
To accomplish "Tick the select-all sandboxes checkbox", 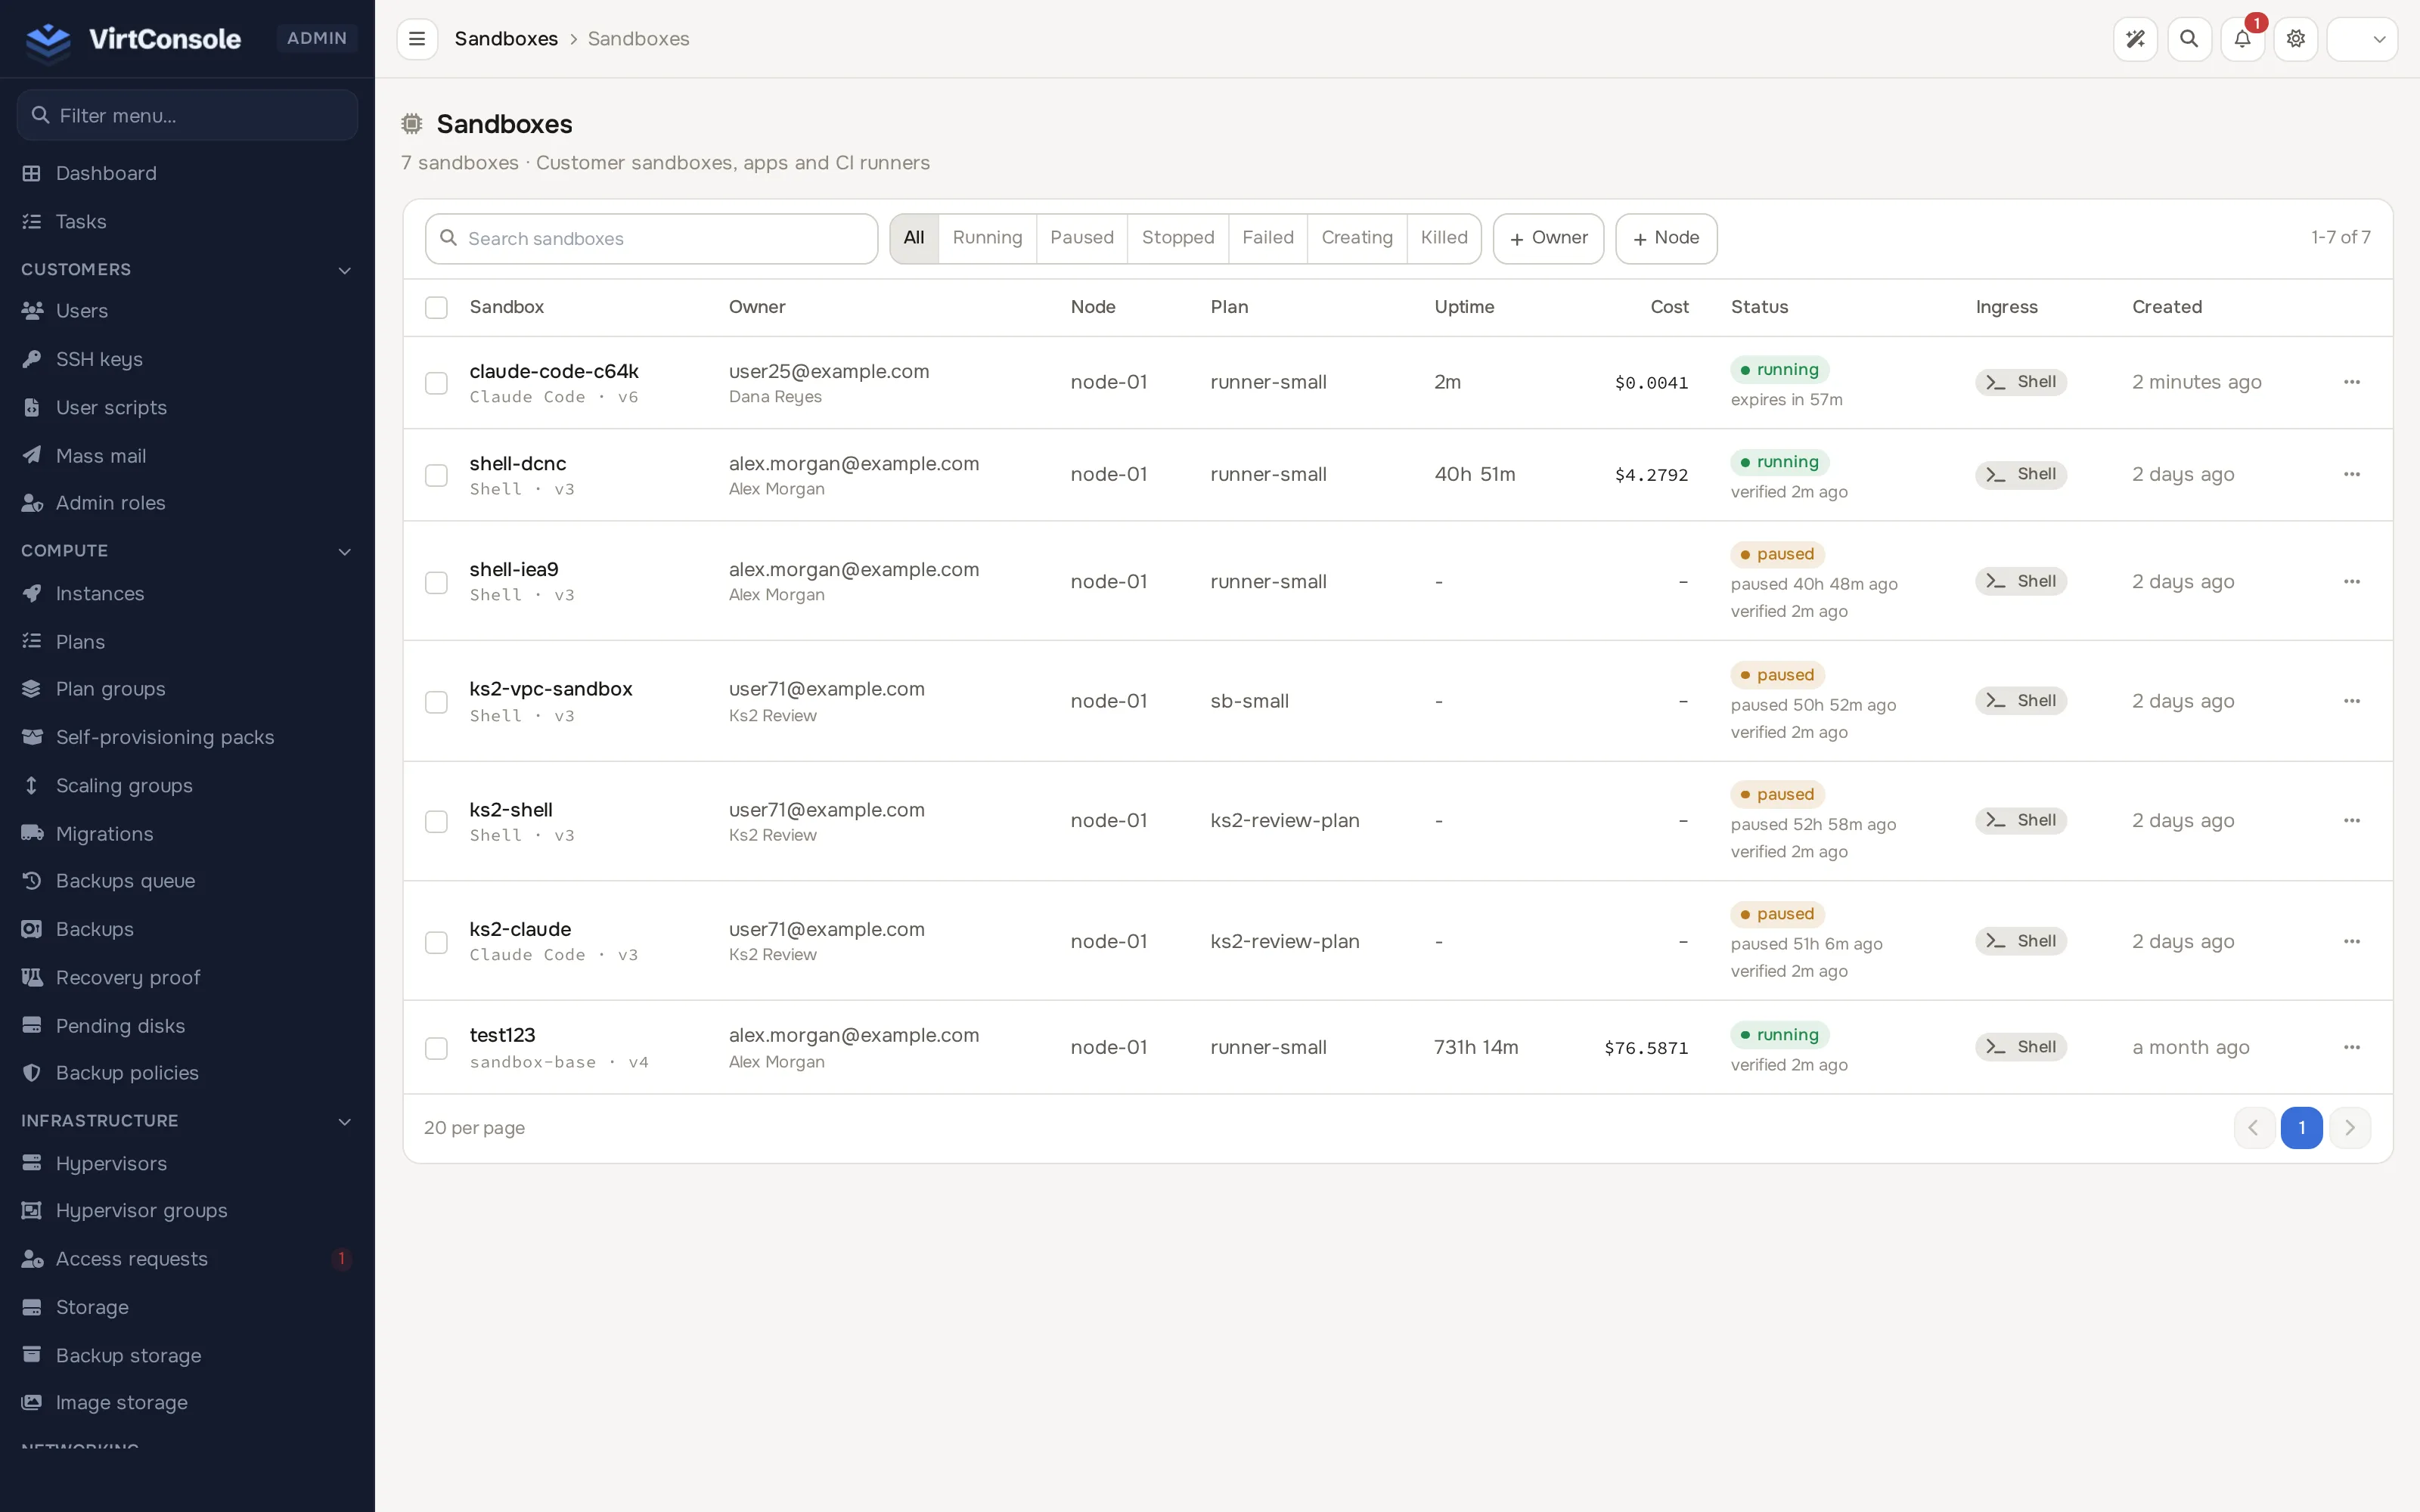I will tap(436, 308).
